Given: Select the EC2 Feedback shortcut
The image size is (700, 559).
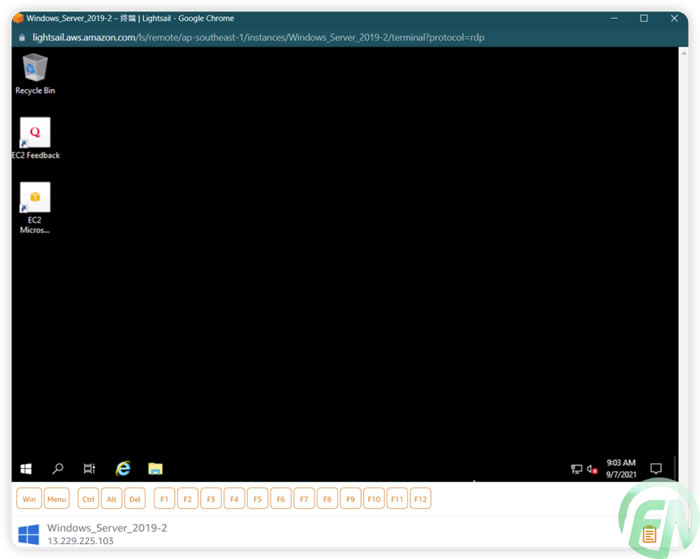Looking at the screenshot, I should click(35, 134).
